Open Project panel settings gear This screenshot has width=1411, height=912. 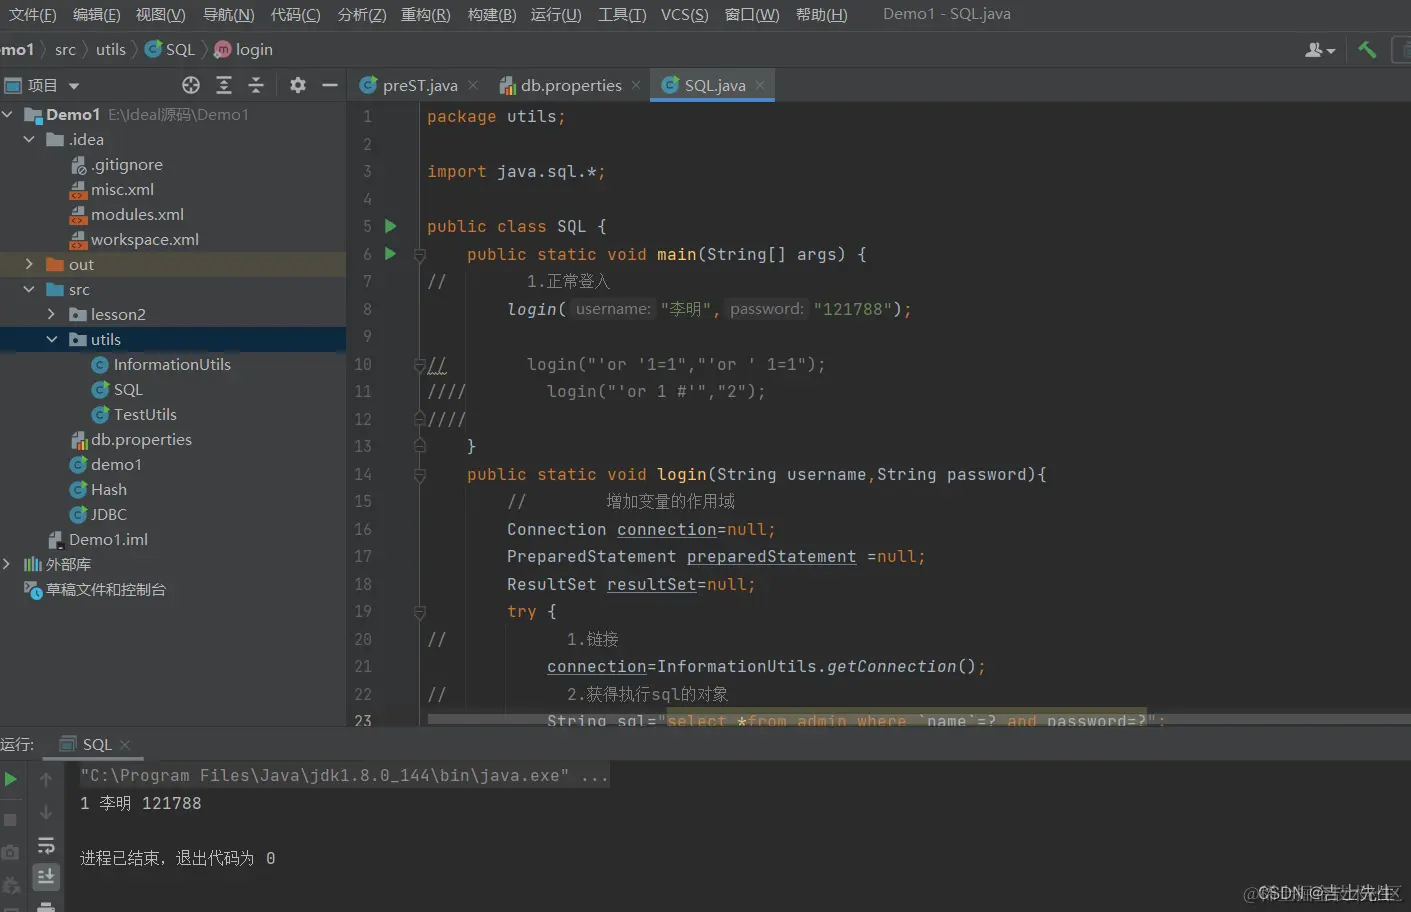click(297, 85)
